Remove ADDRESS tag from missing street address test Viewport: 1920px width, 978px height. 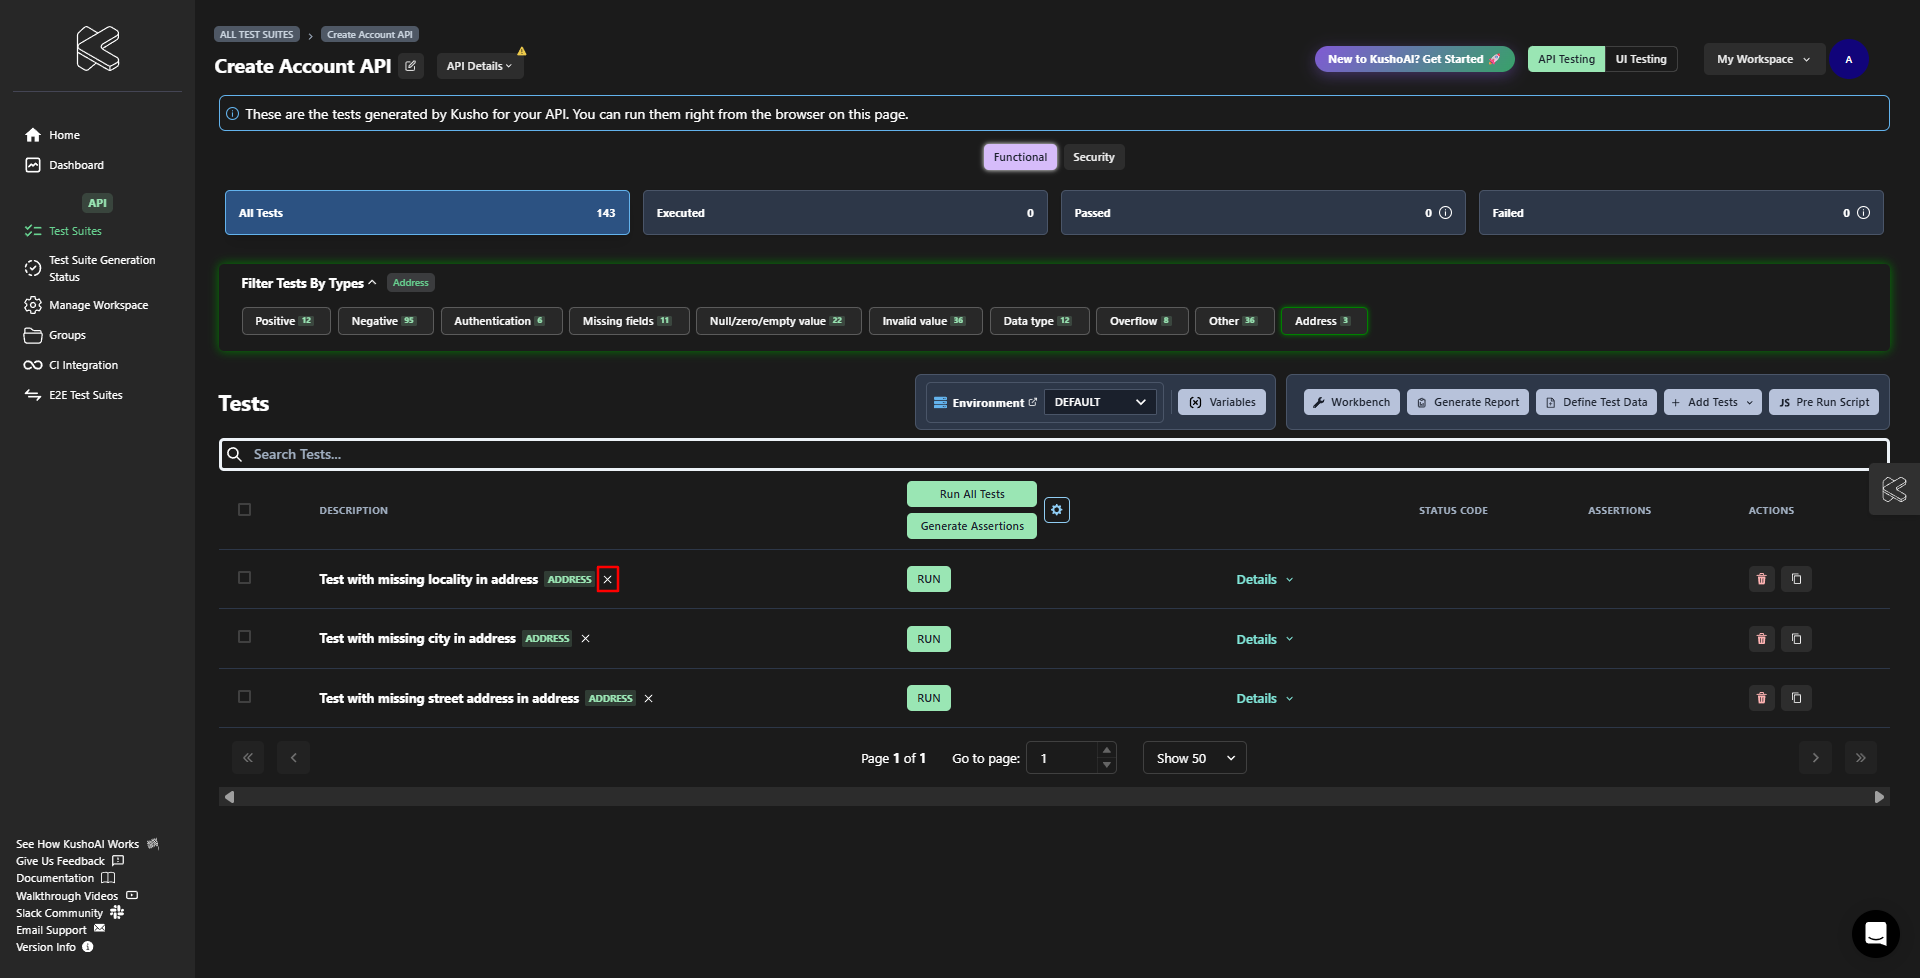click(x=648, y=699)
